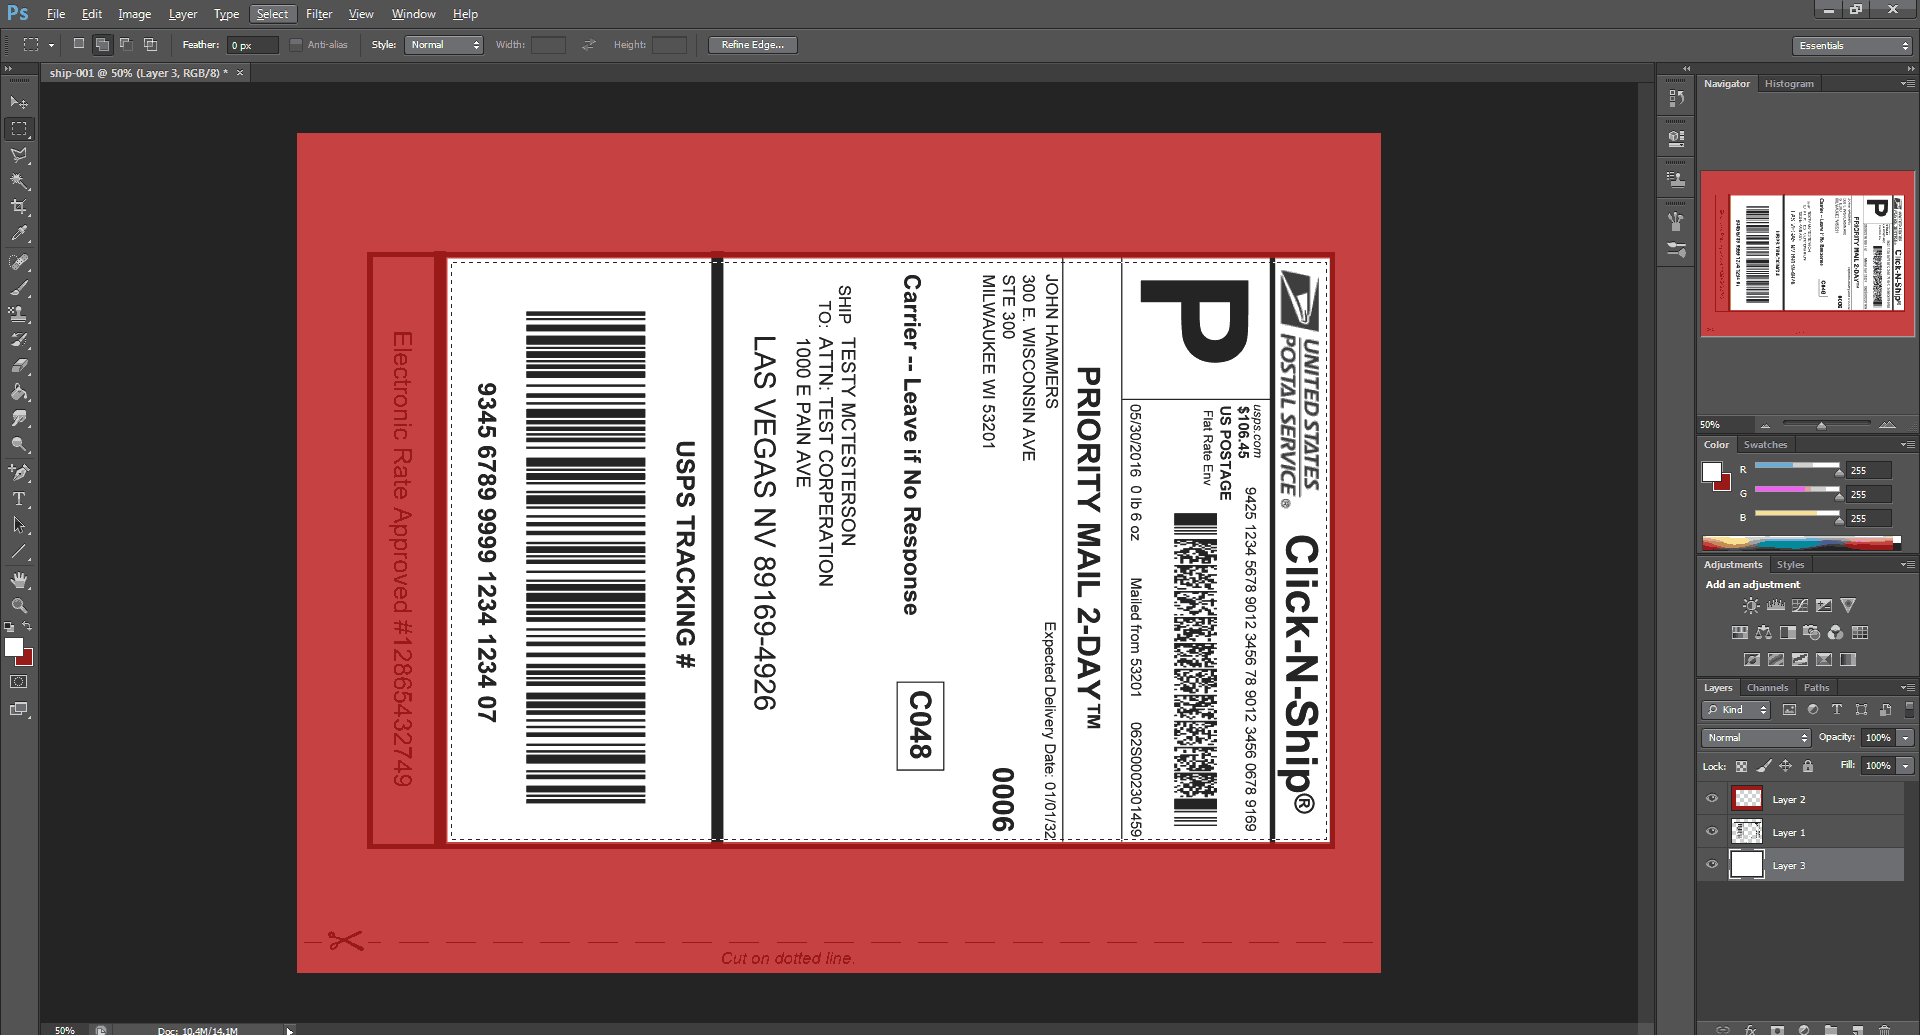The width and height of the screenshot is (1920, 1035).
Task: Open the Select menu
Action: pyautogui.click(x=272, y=14)
